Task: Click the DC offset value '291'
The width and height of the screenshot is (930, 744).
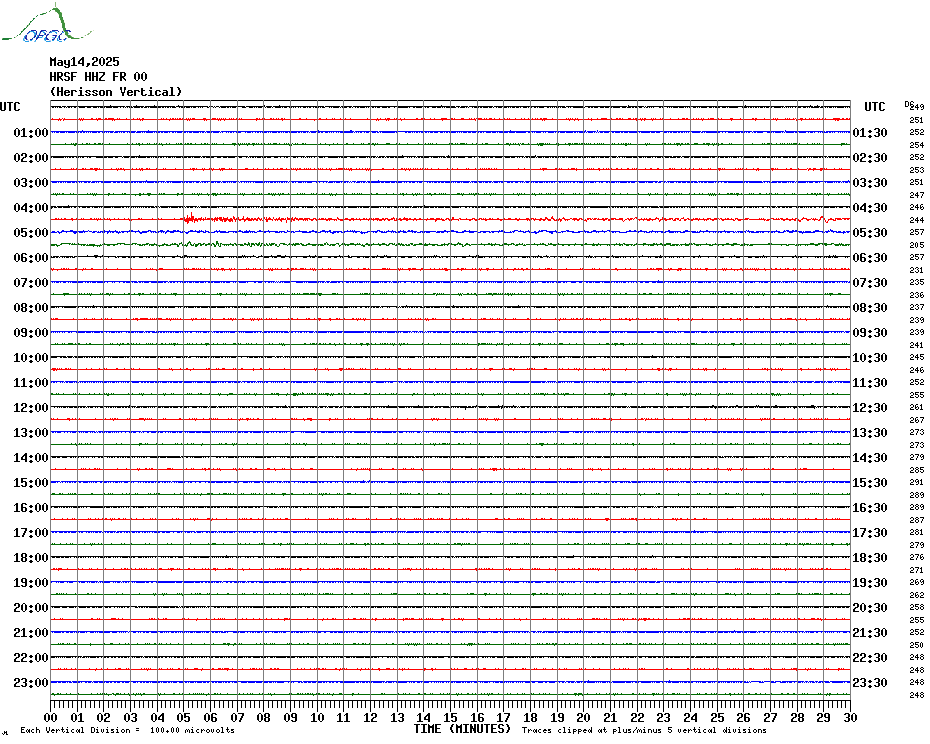Action: 916,482
